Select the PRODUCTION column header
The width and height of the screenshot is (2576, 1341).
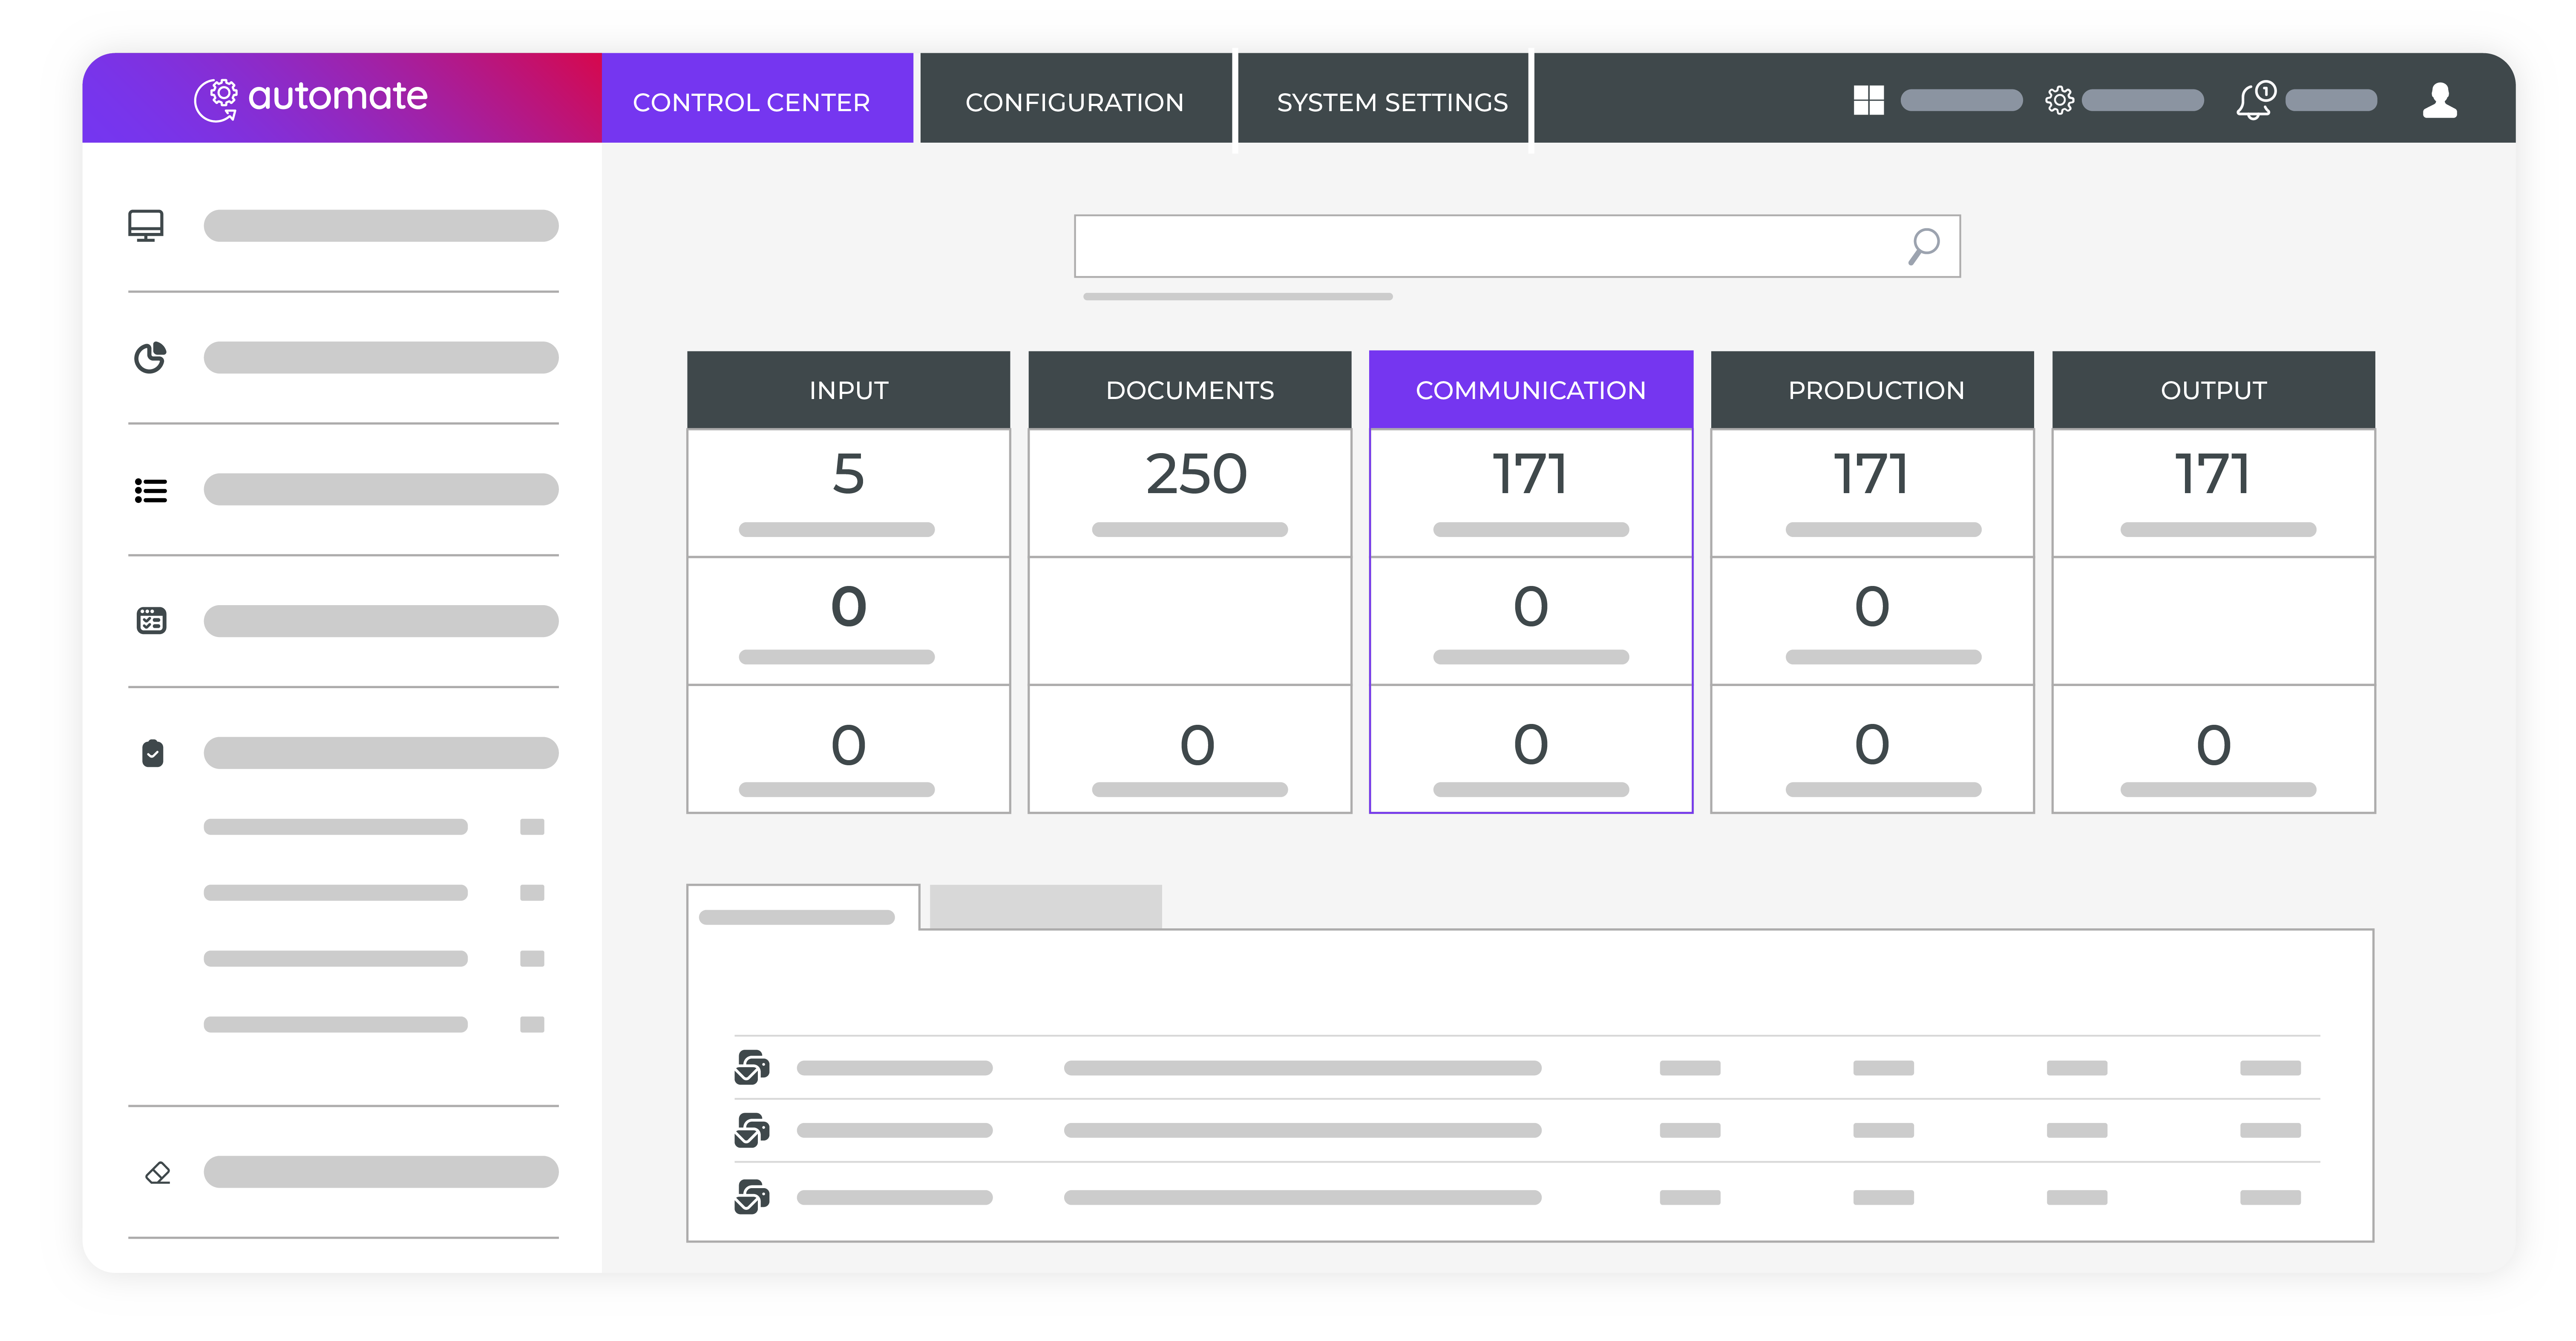[1872, 390]
